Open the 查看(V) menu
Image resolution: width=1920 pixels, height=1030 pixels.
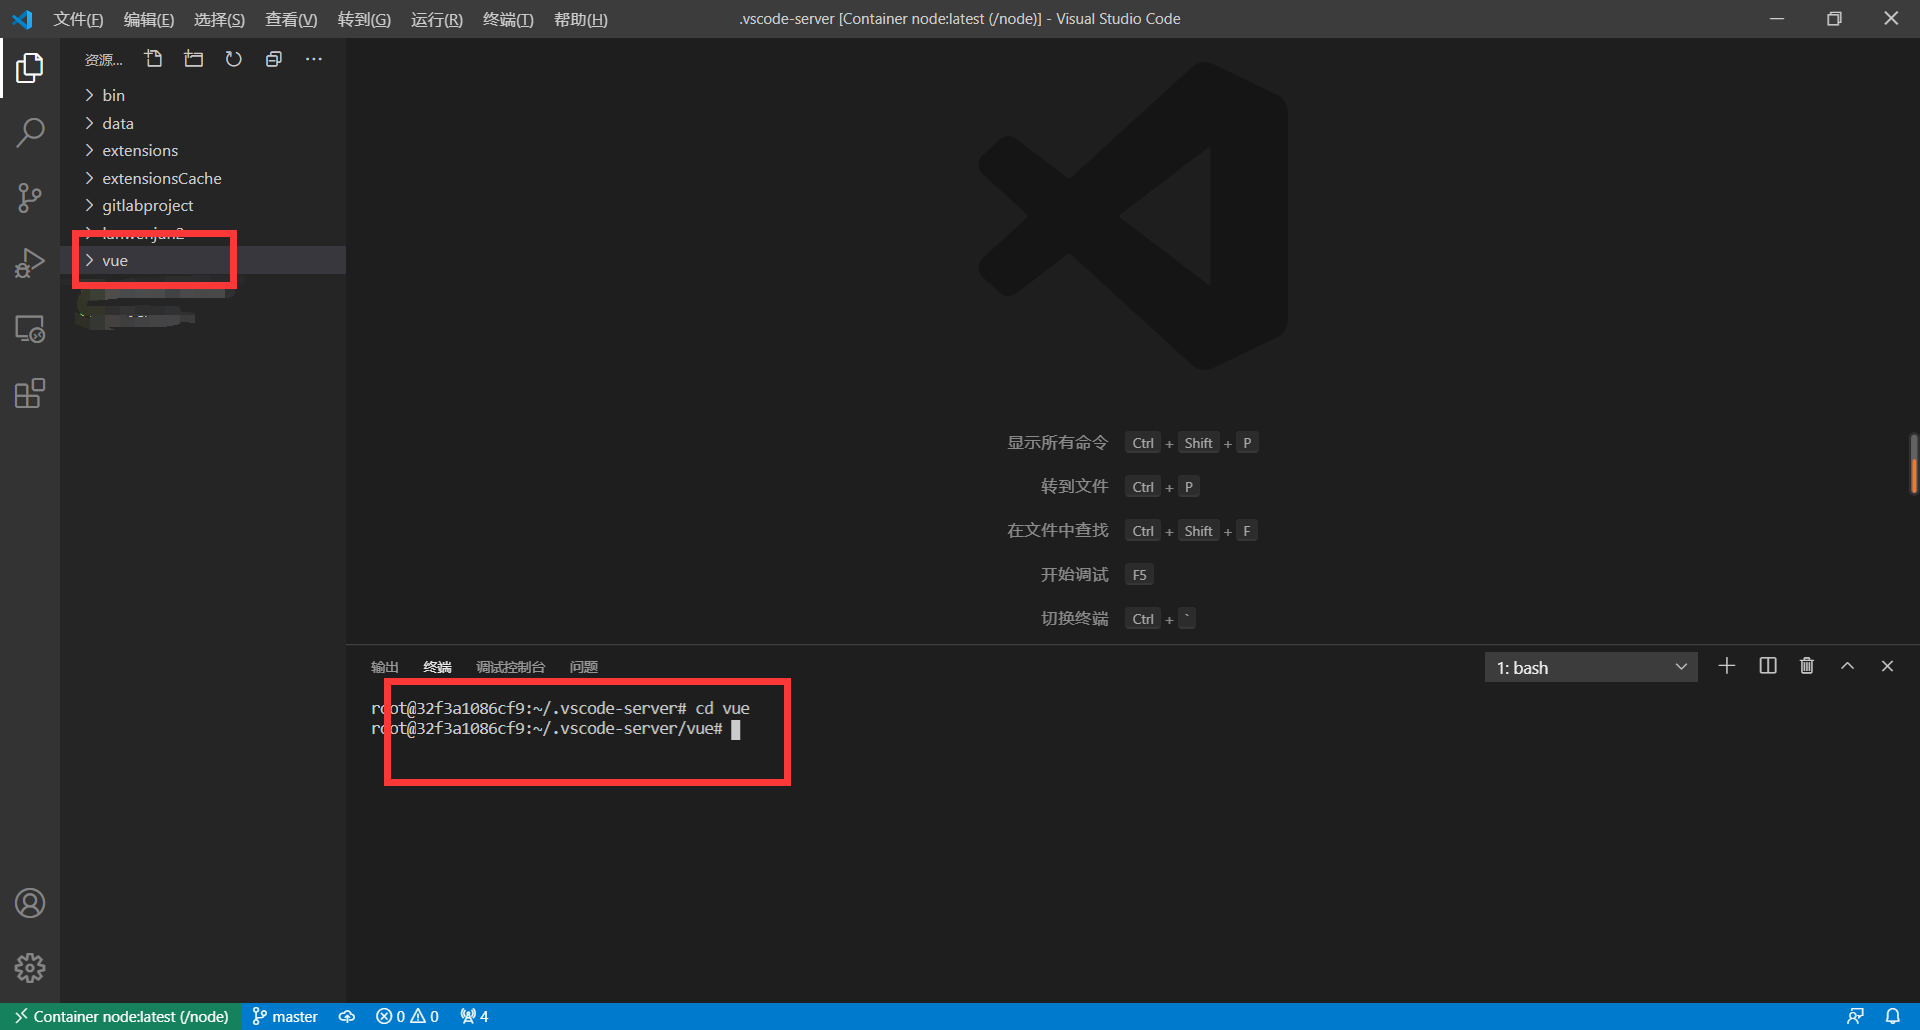[291, 19]
